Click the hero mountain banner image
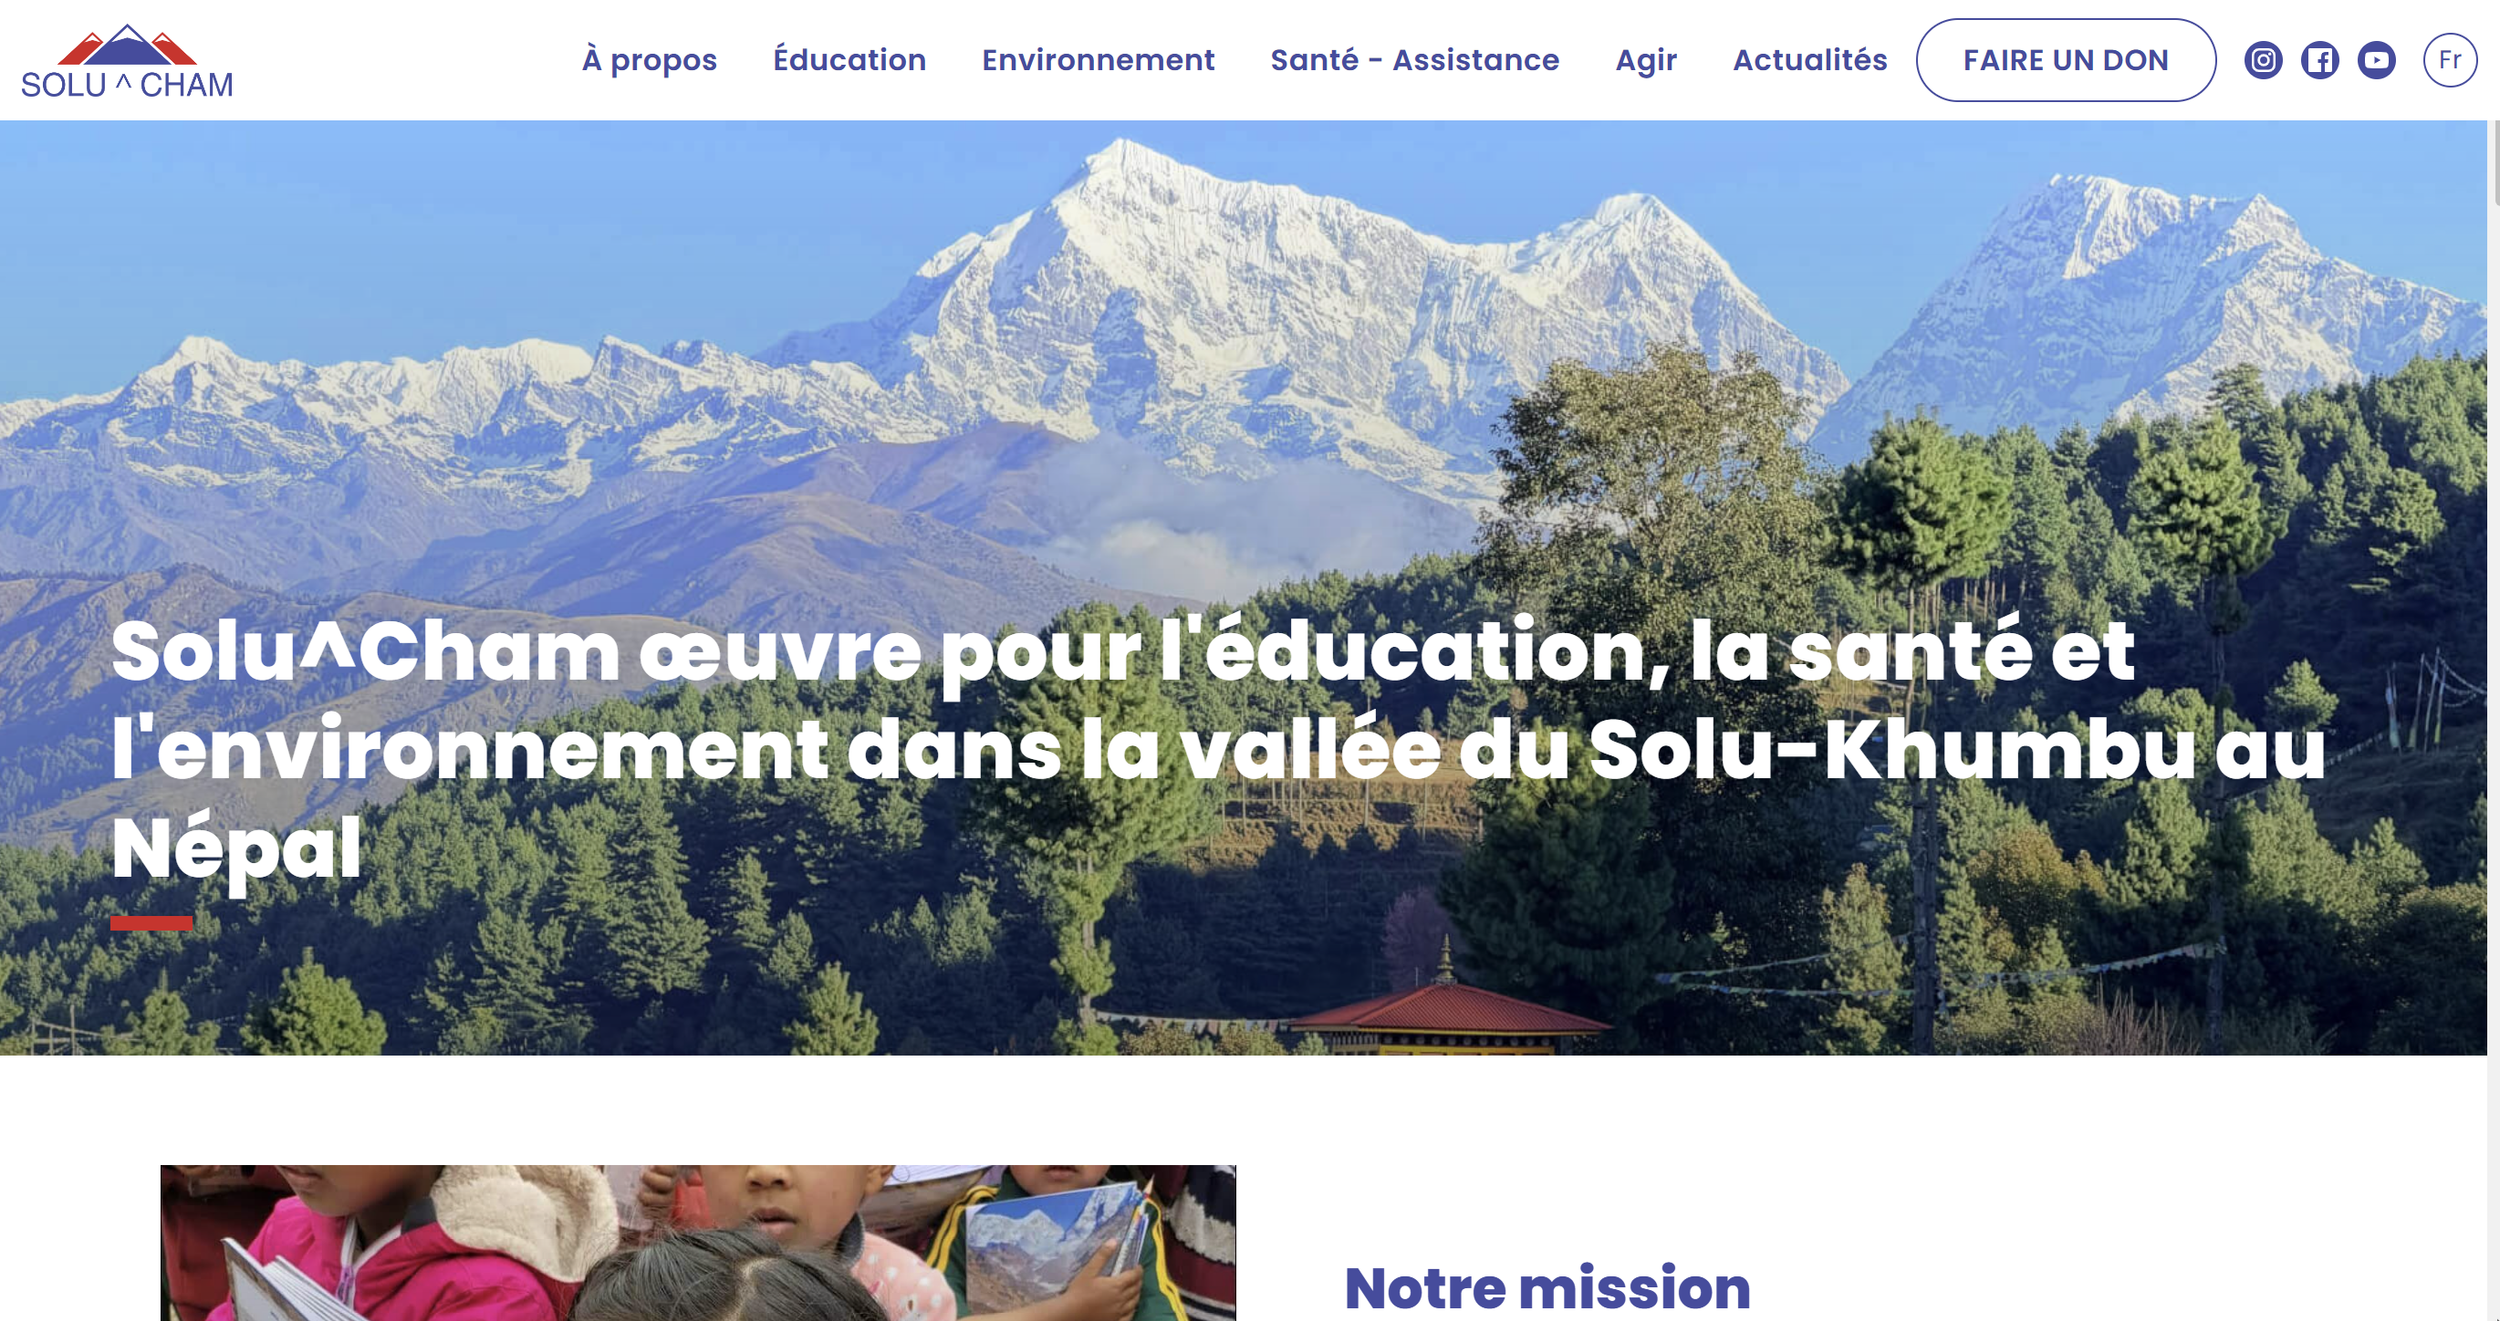The image size is (2500, 1321). click(1243, 588)
